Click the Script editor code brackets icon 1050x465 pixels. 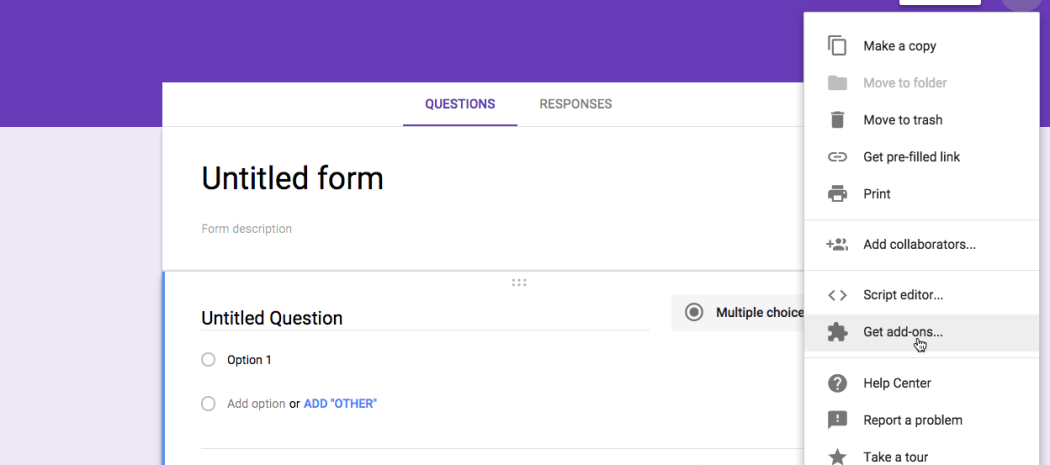(837, 295)
